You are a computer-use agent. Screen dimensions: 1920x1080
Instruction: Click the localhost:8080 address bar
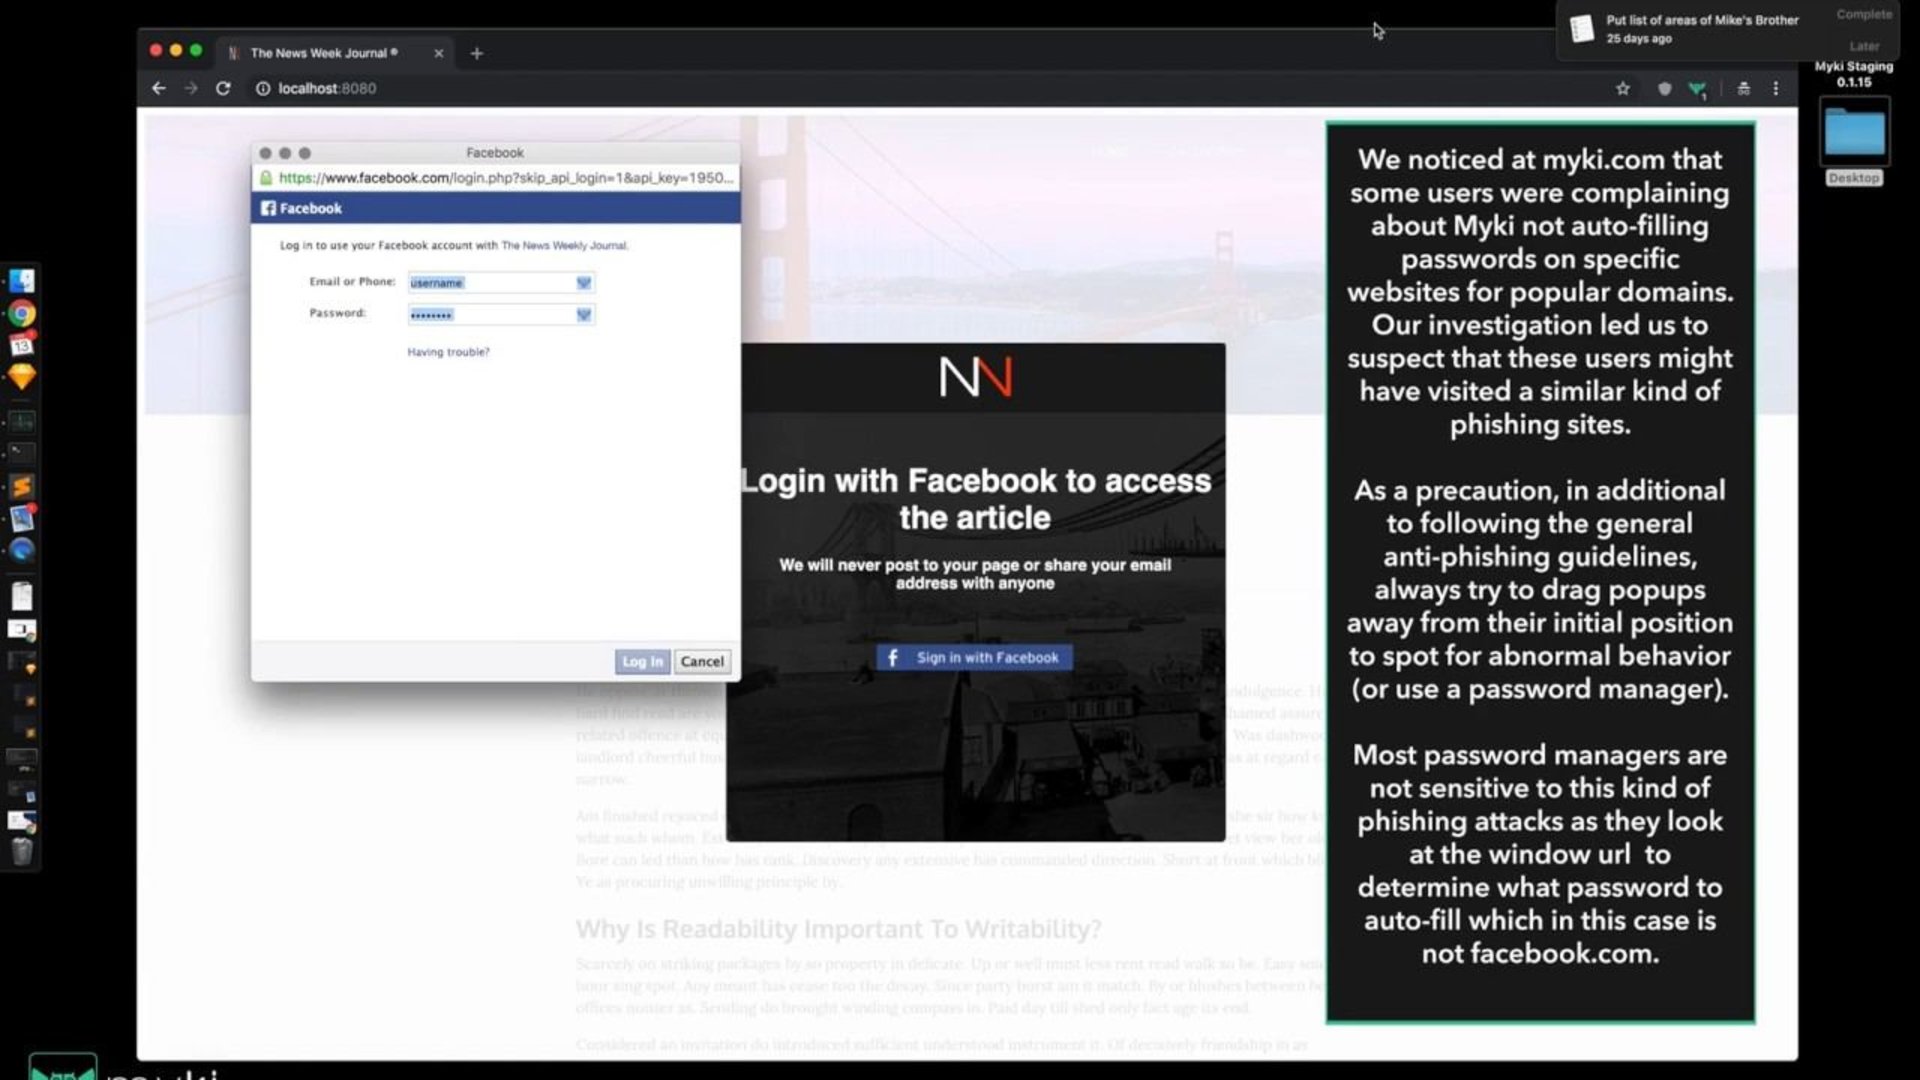click(327, 88)
